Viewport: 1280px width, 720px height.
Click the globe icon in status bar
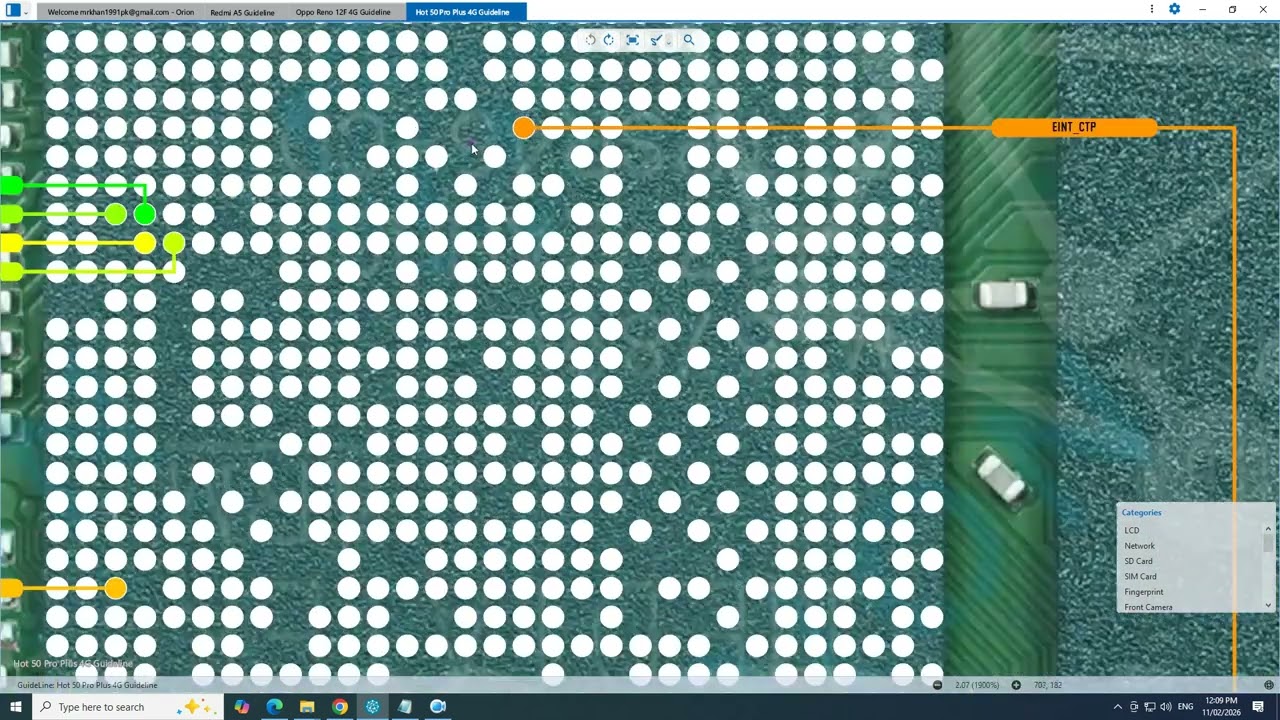click(x=1268, y=685)
